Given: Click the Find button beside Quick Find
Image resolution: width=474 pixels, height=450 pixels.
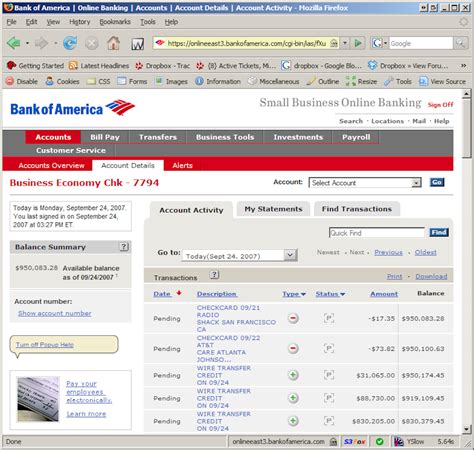Looking at the screenshot, I should [x=439, y=232].
